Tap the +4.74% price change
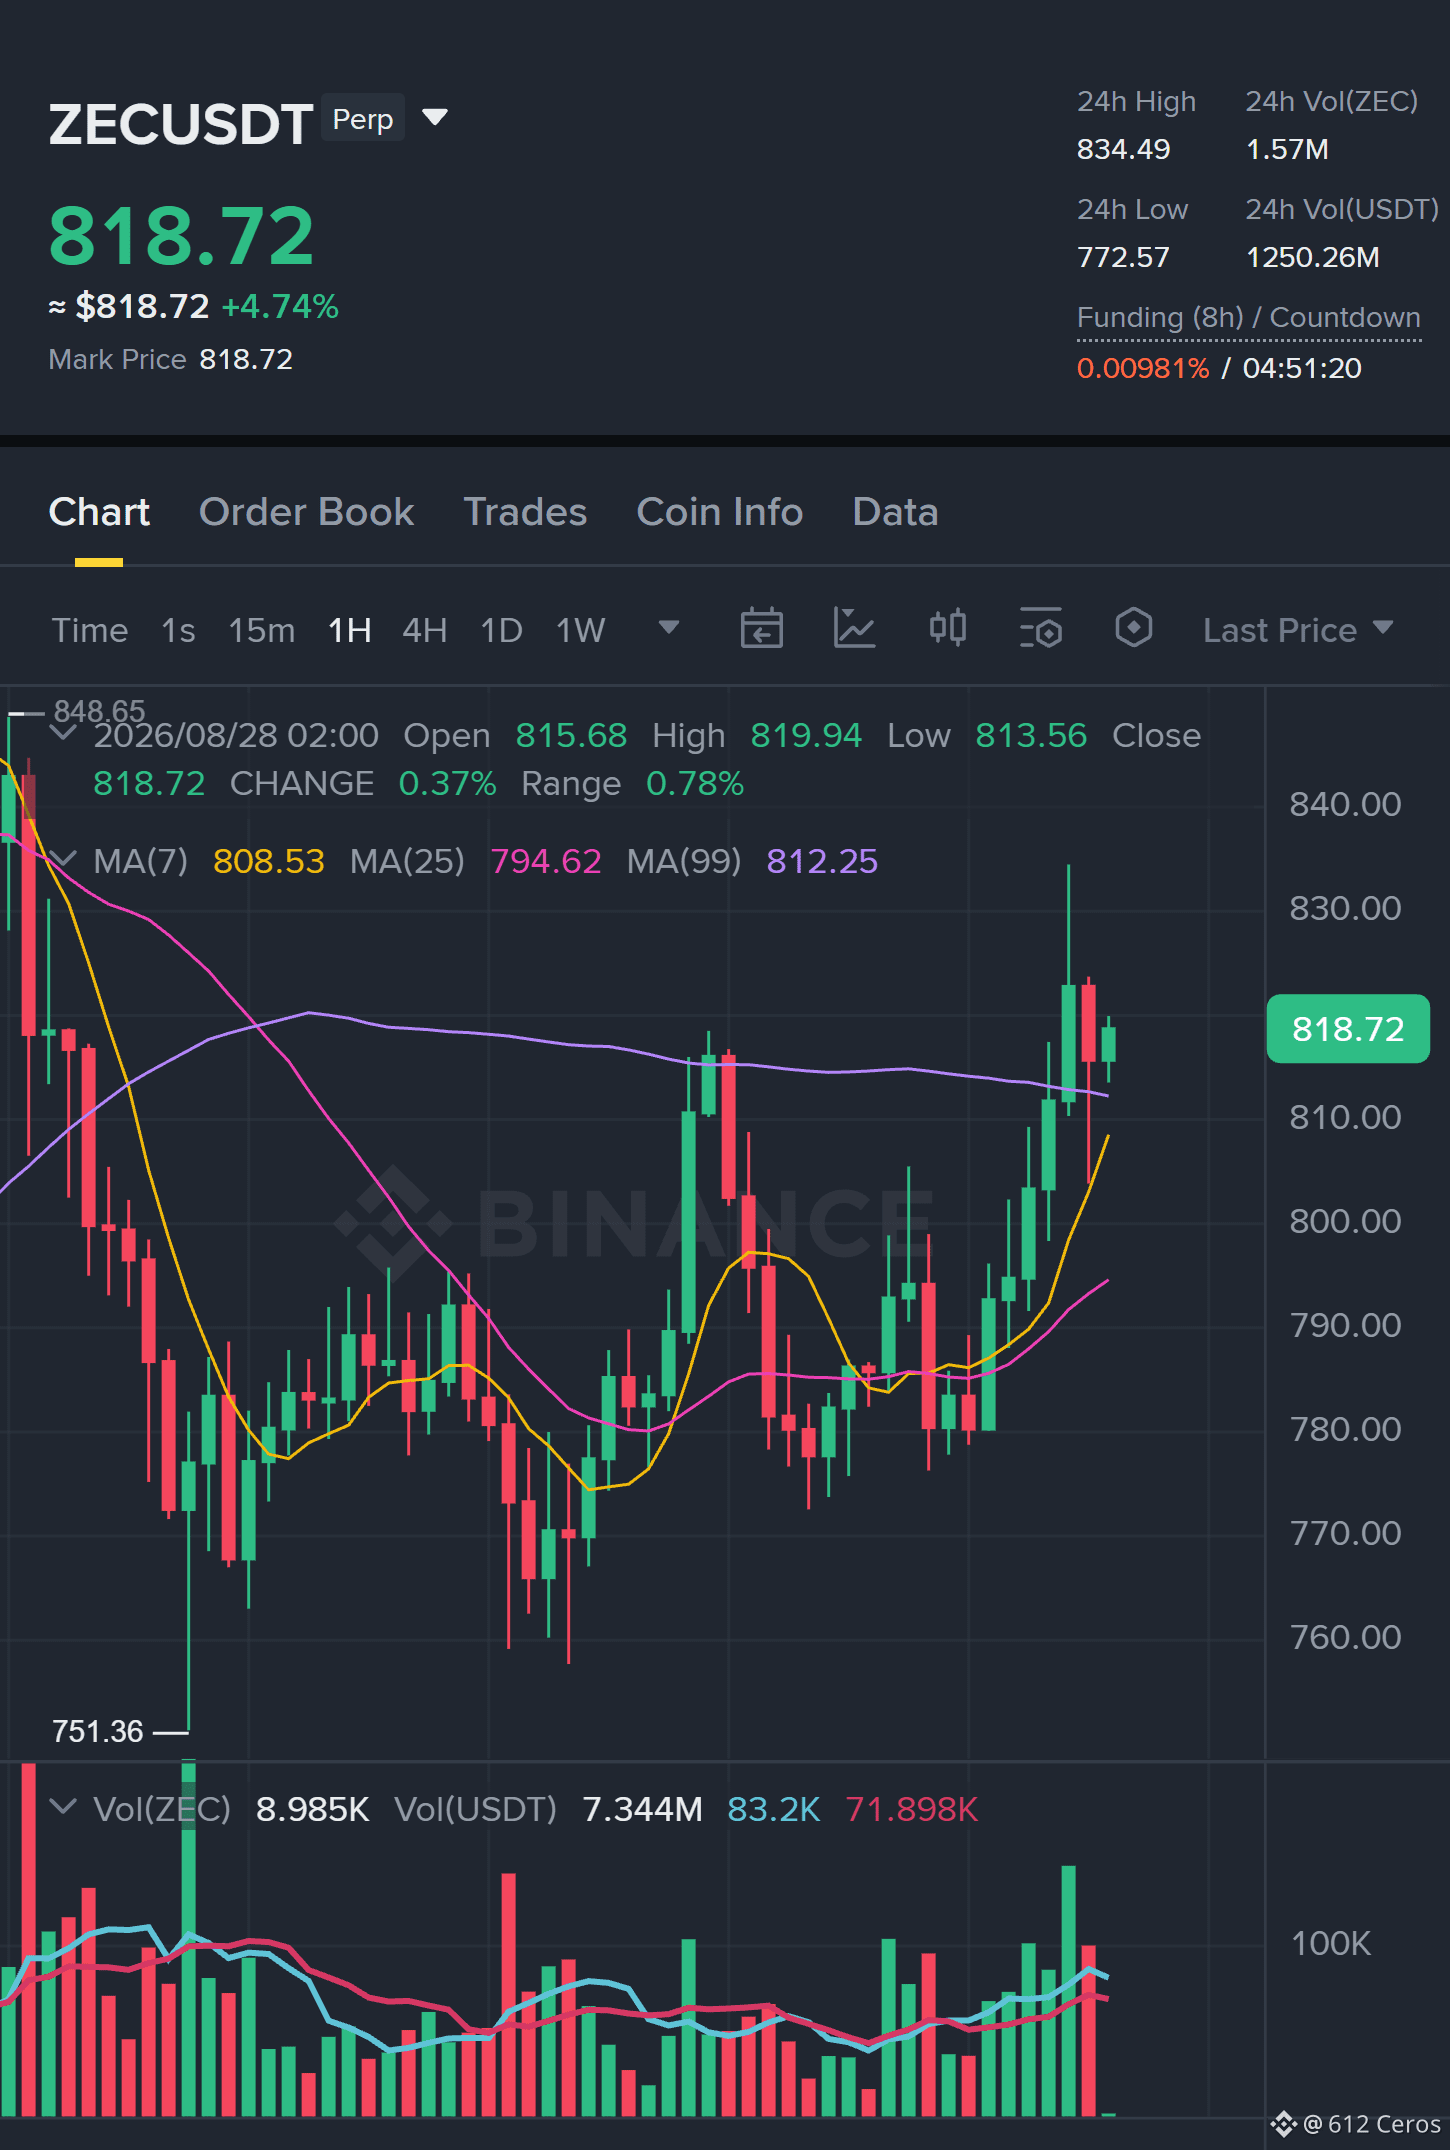Image resolution: width=1450 pixels, height=2150 pixels. pos(280,307)
